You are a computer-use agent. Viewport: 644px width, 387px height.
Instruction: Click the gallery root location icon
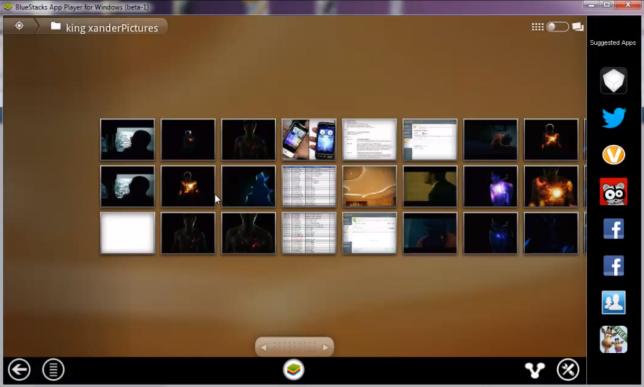tap(19, 26)
